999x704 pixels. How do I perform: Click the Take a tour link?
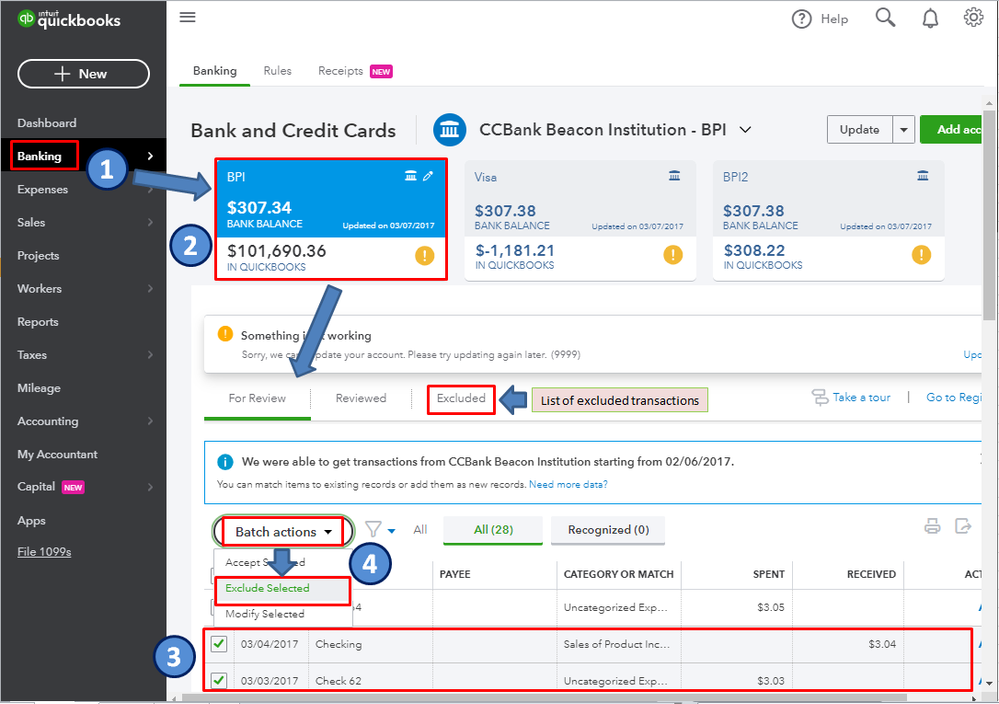point(861,398)
